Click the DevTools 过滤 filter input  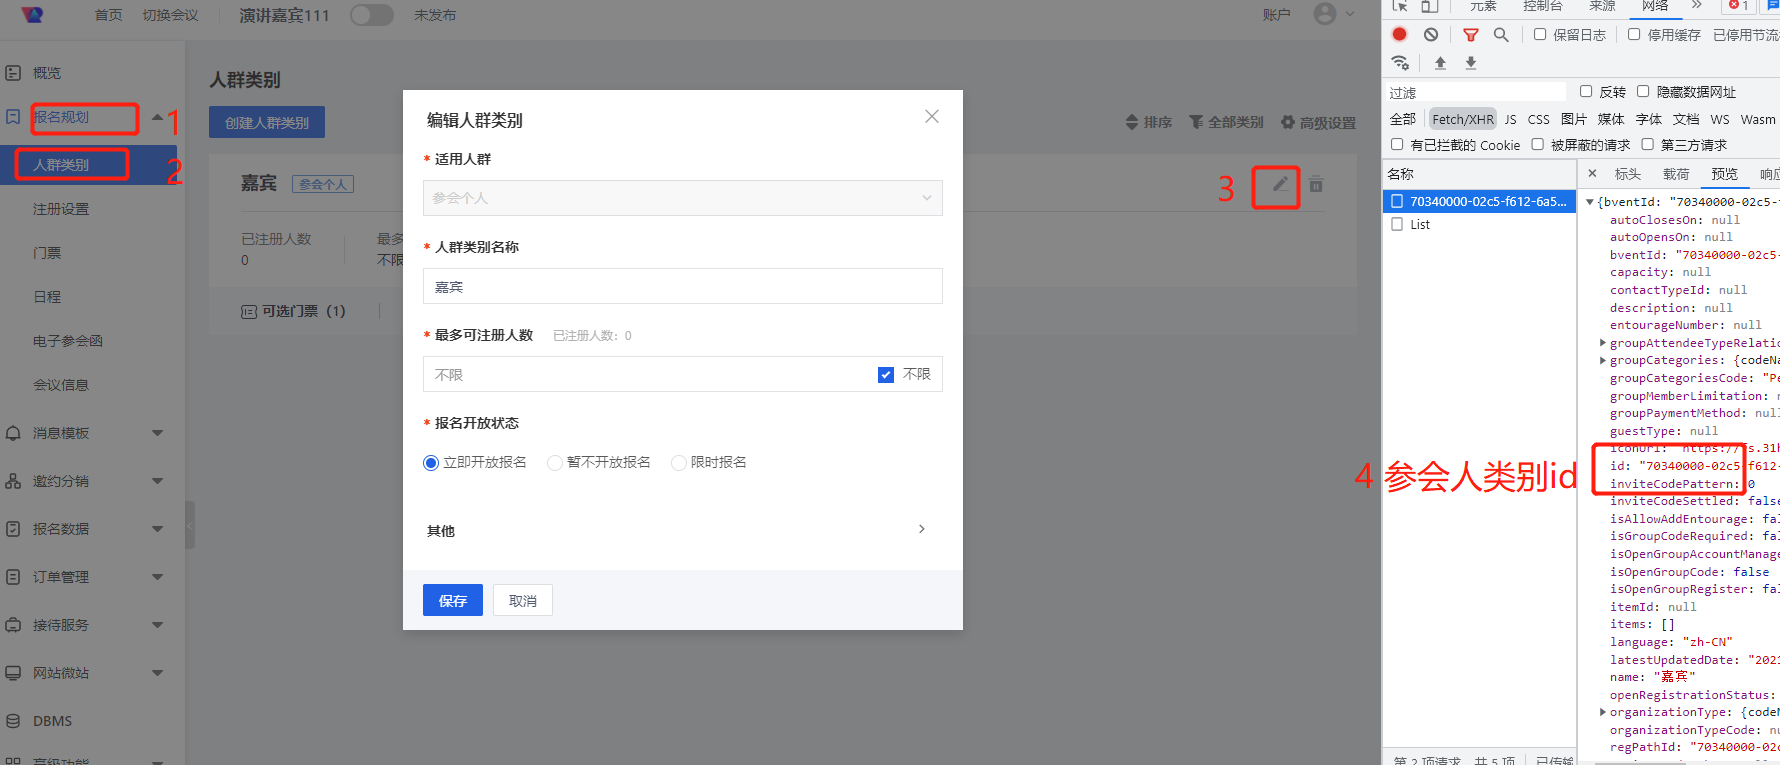[1475, 92]
